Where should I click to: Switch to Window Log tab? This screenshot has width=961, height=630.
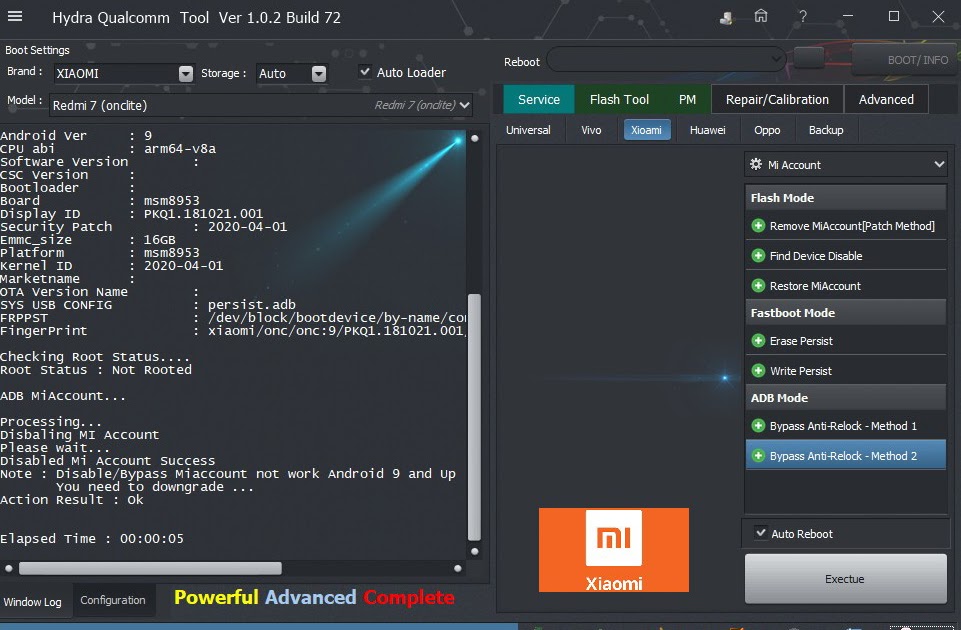click(x=32, y=602)
